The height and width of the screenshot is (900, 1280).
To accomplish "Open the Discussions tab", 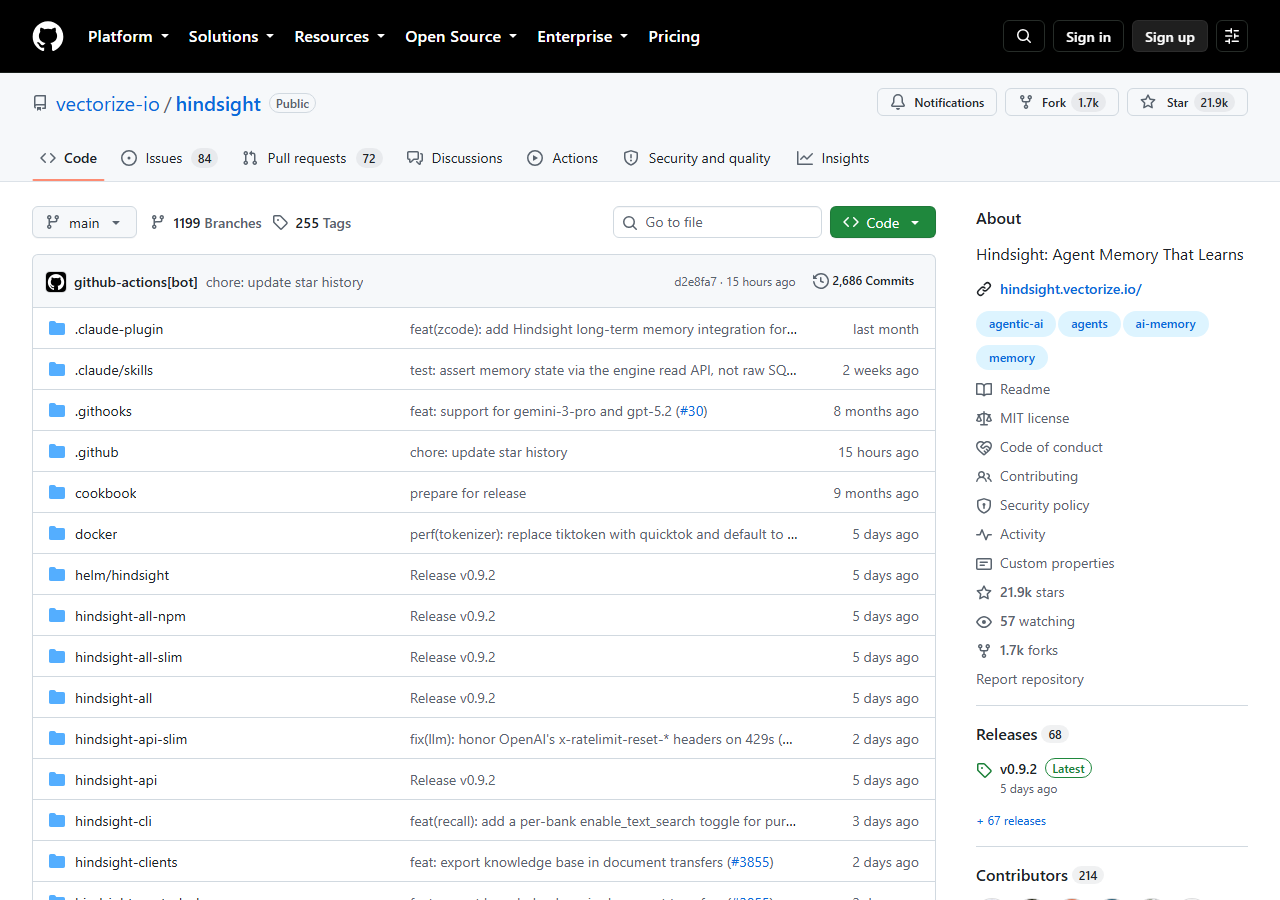I will [x=454, y=158].
